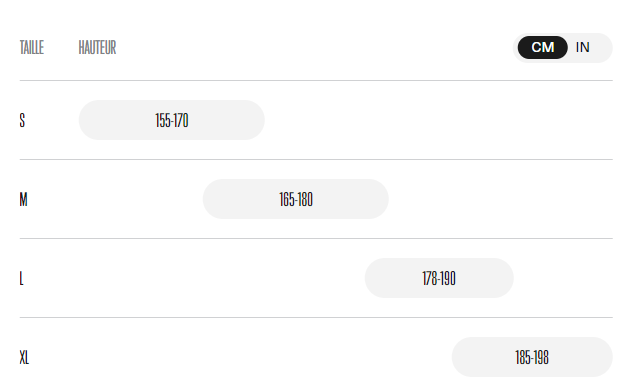618x391 pixels.
Task: Choose the 185-198 height range pill
Action: click(532, 357)
